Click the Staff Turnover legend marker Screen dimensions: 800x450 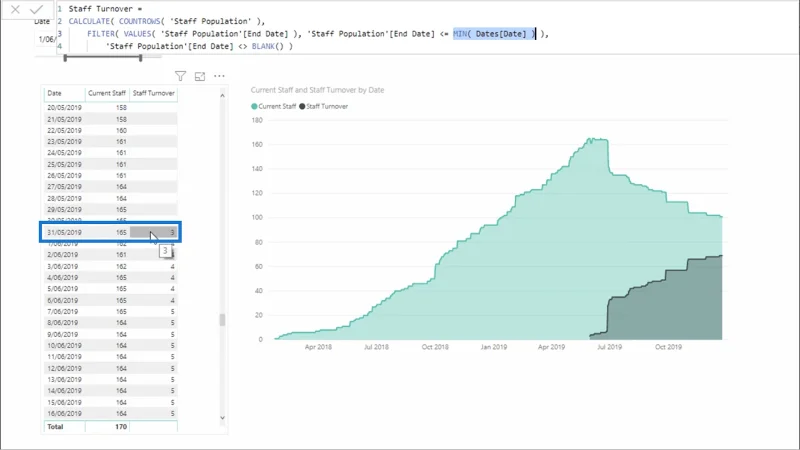[302, 106]
